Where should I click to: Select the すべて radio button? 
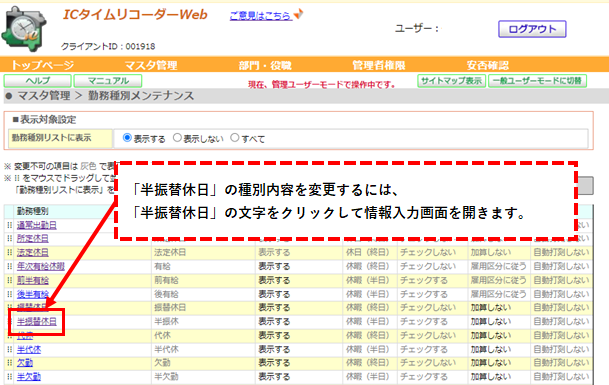pyautogui.click(x=235, y=138)
